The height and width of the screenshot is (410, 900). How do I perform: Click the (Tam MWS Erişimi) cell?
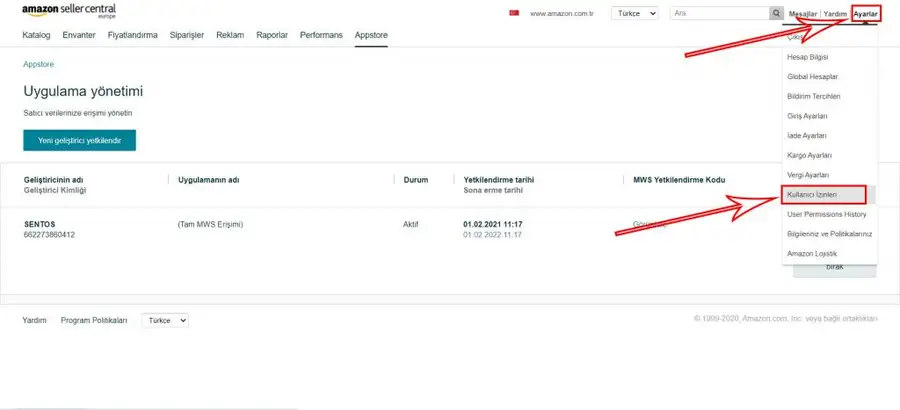(x=210, y=225)
